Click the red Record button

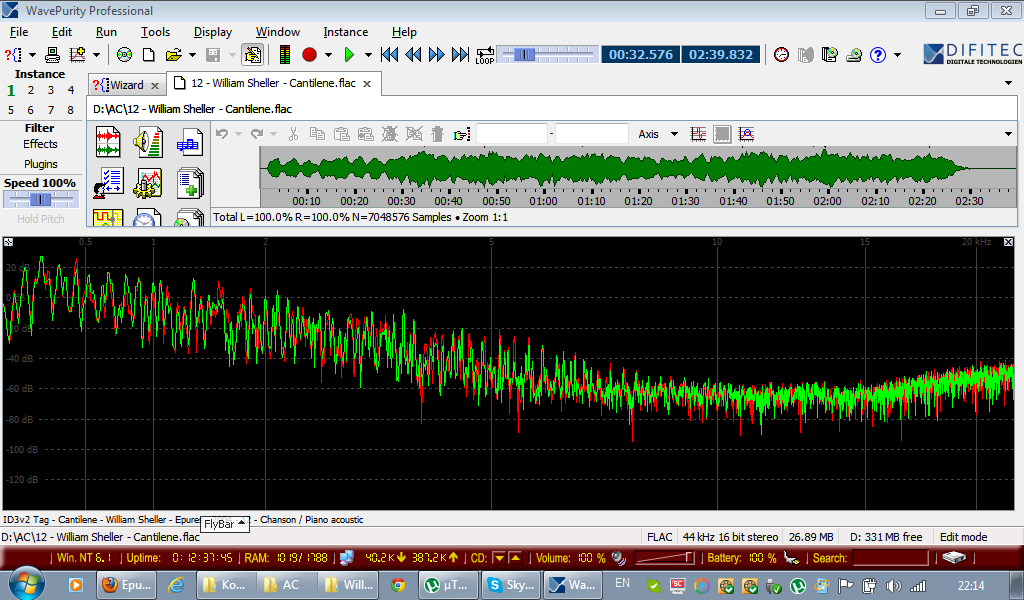click(x=309, y=54)
